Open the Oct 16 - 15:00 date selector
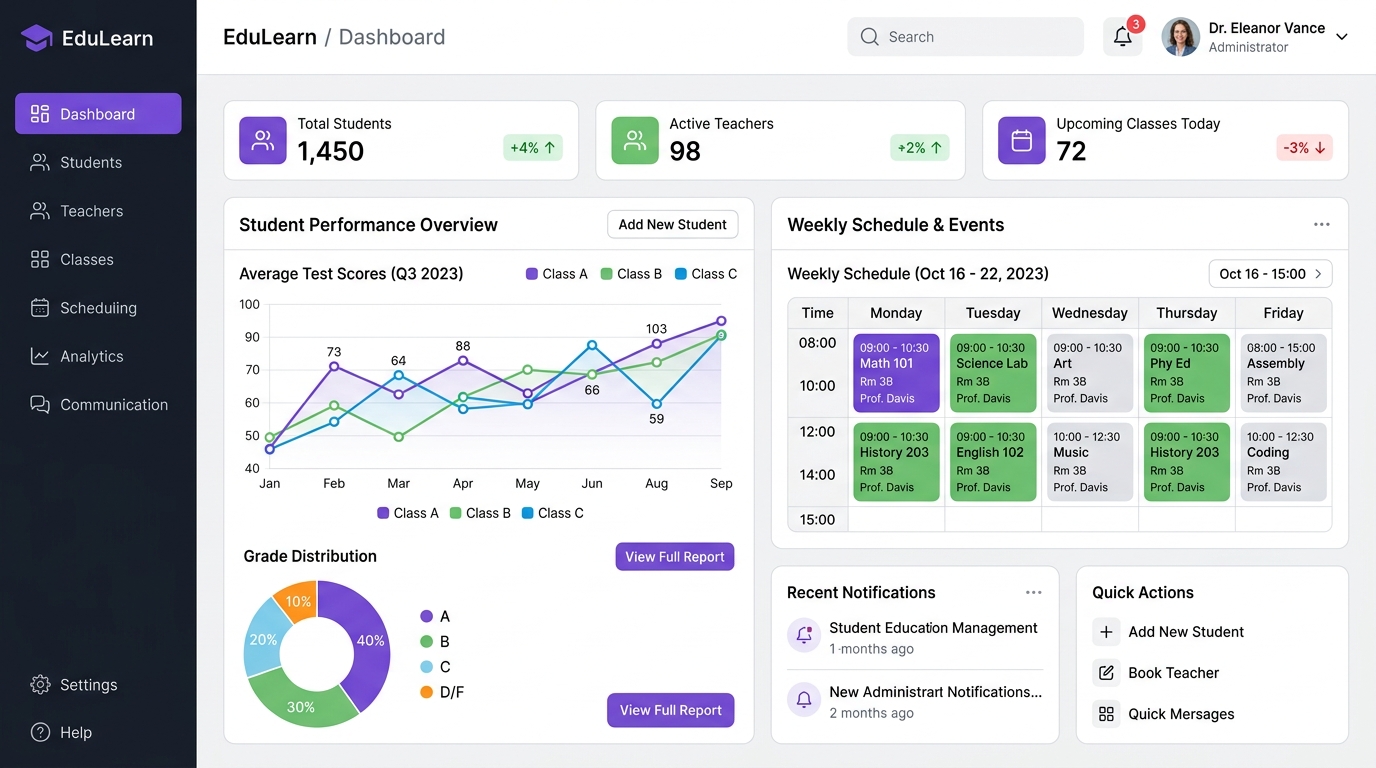The image size is (1376, 768). (1270, 274)
